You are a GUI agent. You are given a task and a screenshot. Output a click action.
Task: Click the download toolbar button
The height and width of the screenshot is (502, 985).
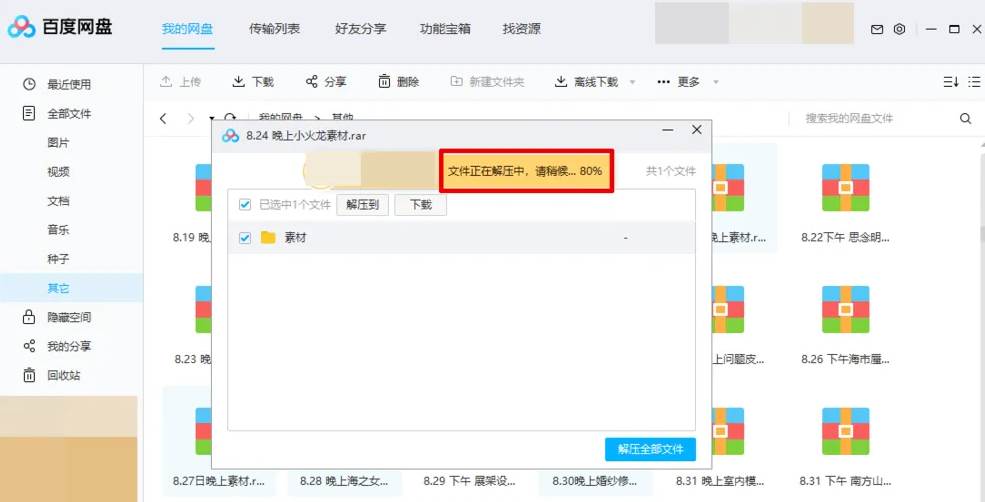click(x=253, y=82)
